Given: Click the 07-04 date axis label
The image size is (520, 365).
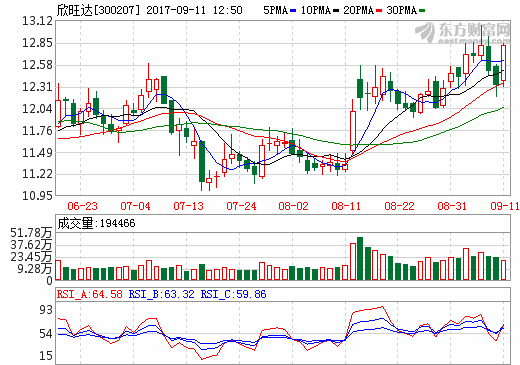Looking at the screenshot, I should (x=135, y=206).
